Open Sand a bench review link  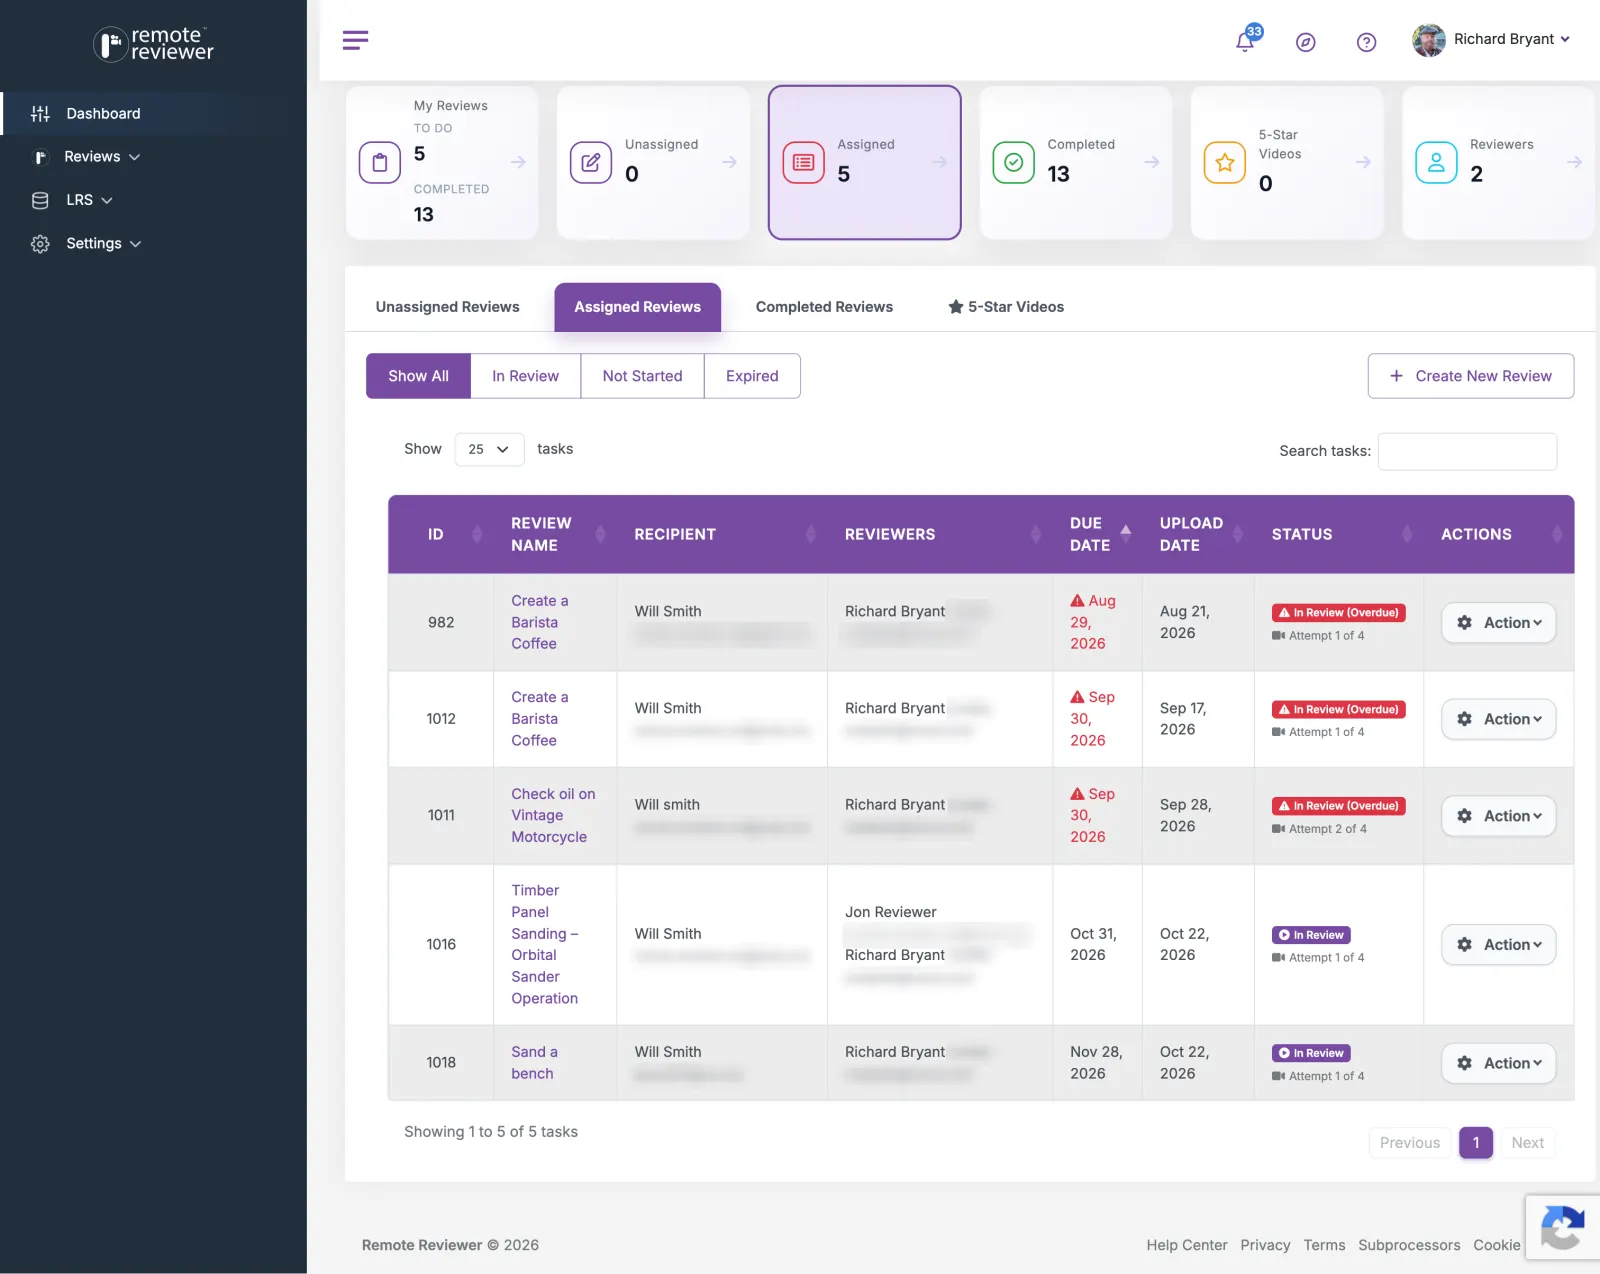click(534, 1063)
